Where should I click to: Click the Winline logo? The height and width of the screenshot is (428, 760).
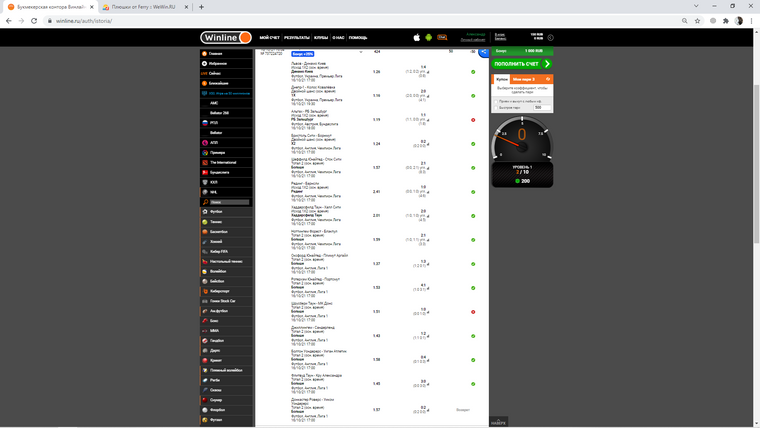coord(226,37)
